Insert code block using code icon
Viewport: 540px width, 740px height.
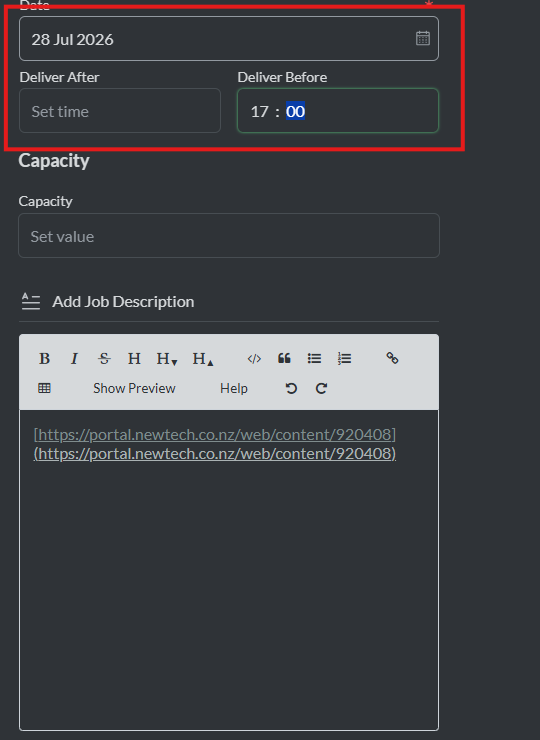pos(254,359)
